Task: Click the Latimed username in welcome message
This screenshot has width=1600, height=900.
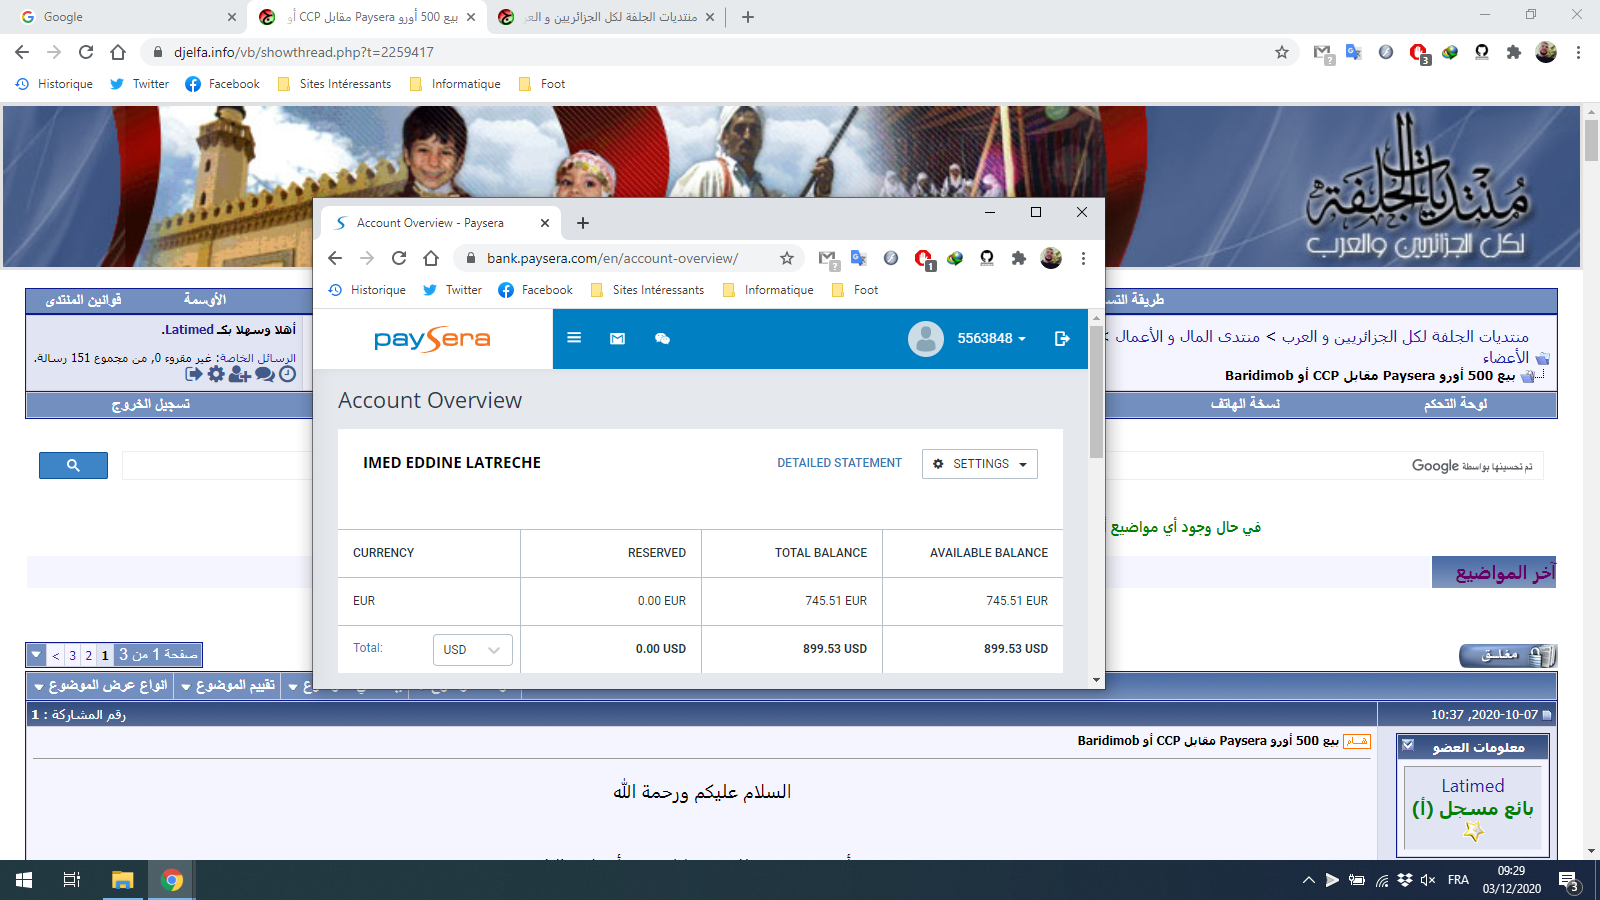Action: coord(190,329)
